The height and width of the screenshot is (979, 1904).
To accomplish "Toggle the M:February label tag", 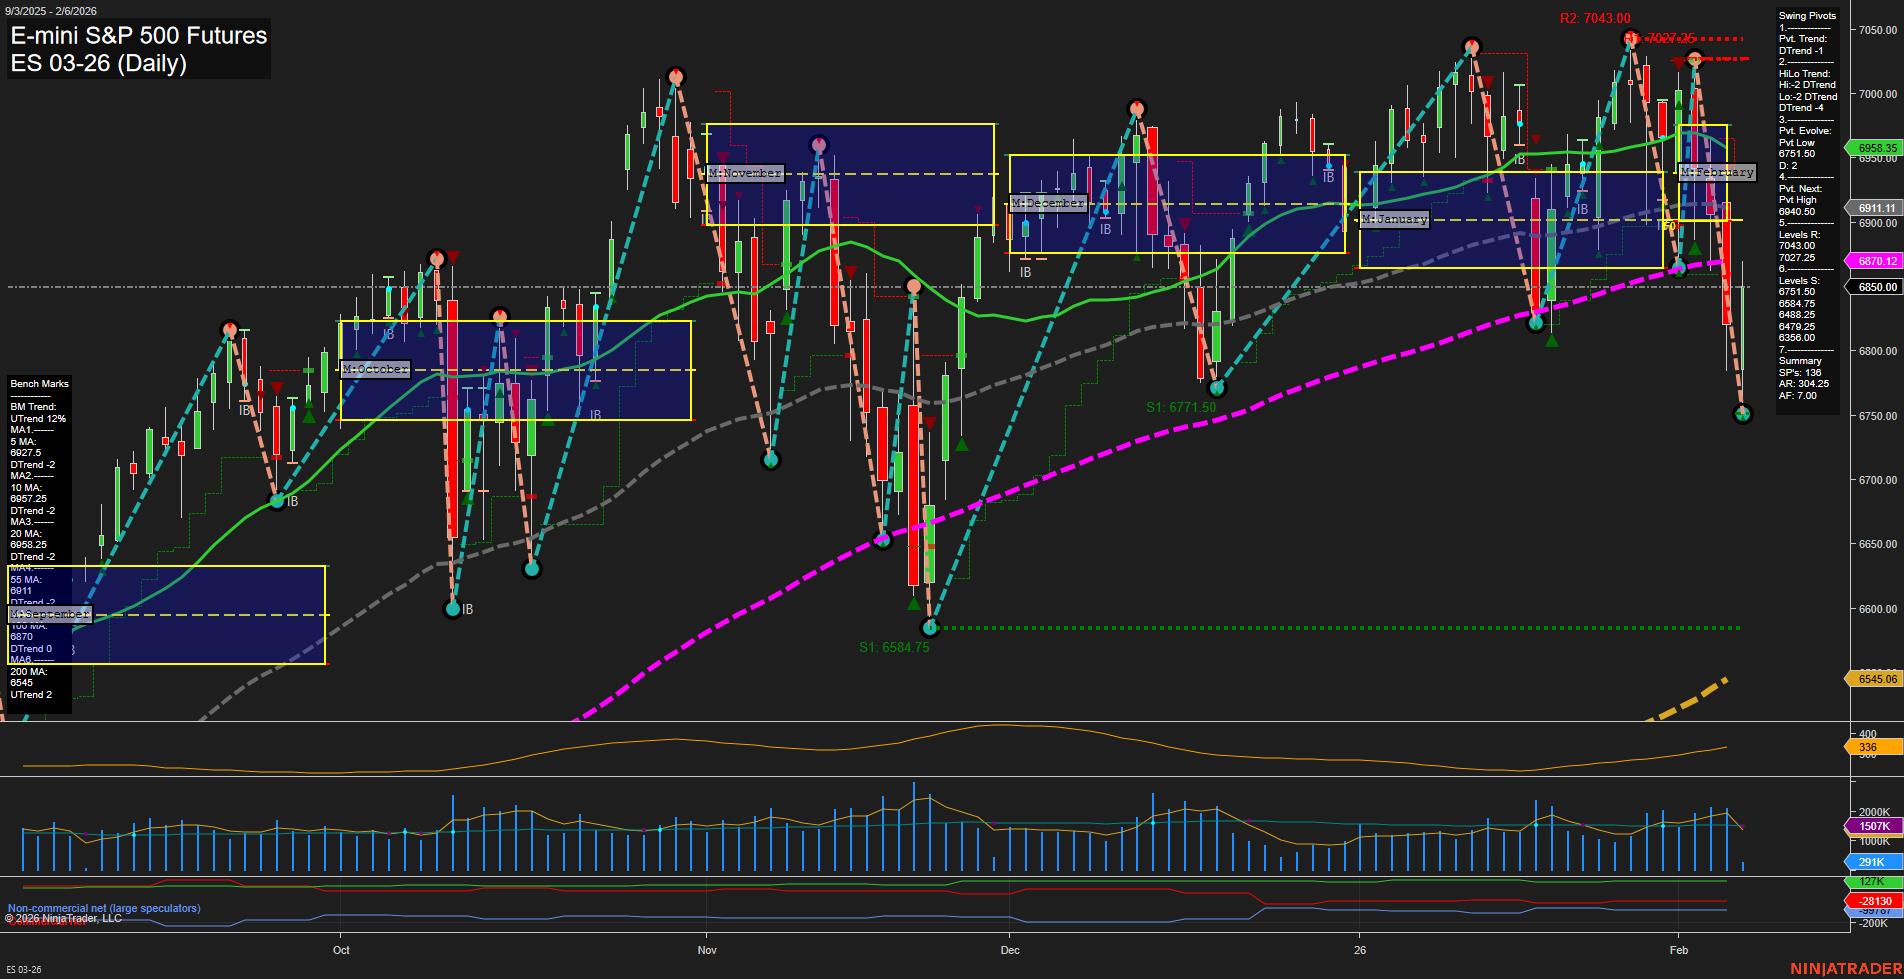I will pos(1717,171).
